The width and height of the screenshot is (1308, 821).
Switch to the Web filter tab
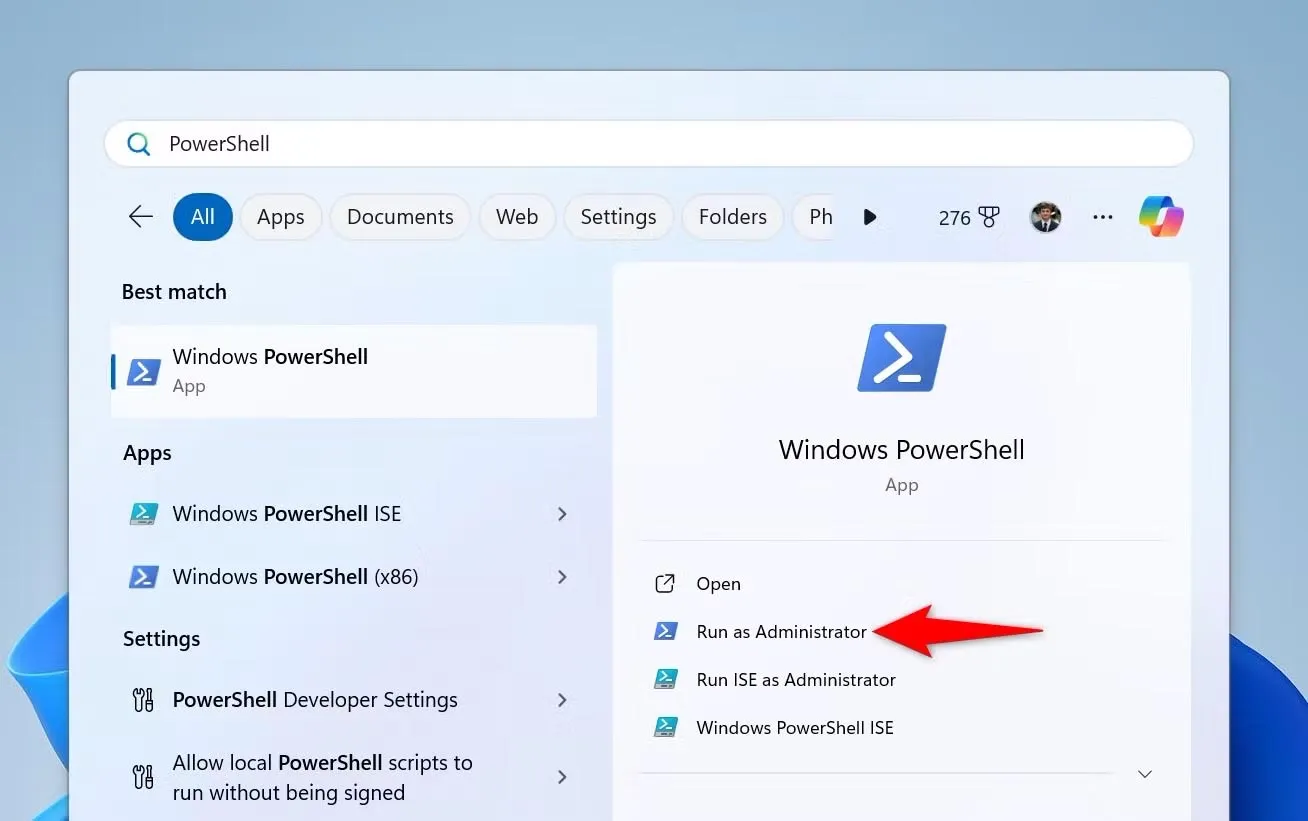[517, 217]
